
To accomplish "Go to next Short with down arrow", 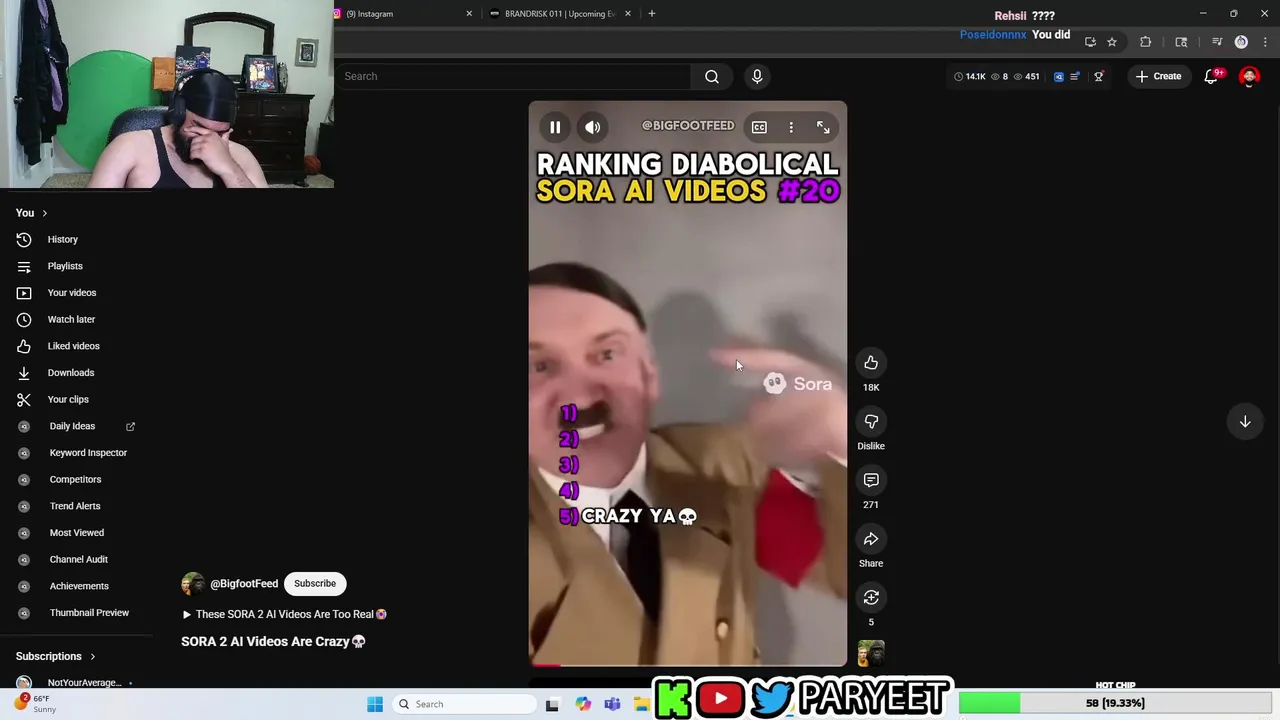I will click(x=1245, y=422).
